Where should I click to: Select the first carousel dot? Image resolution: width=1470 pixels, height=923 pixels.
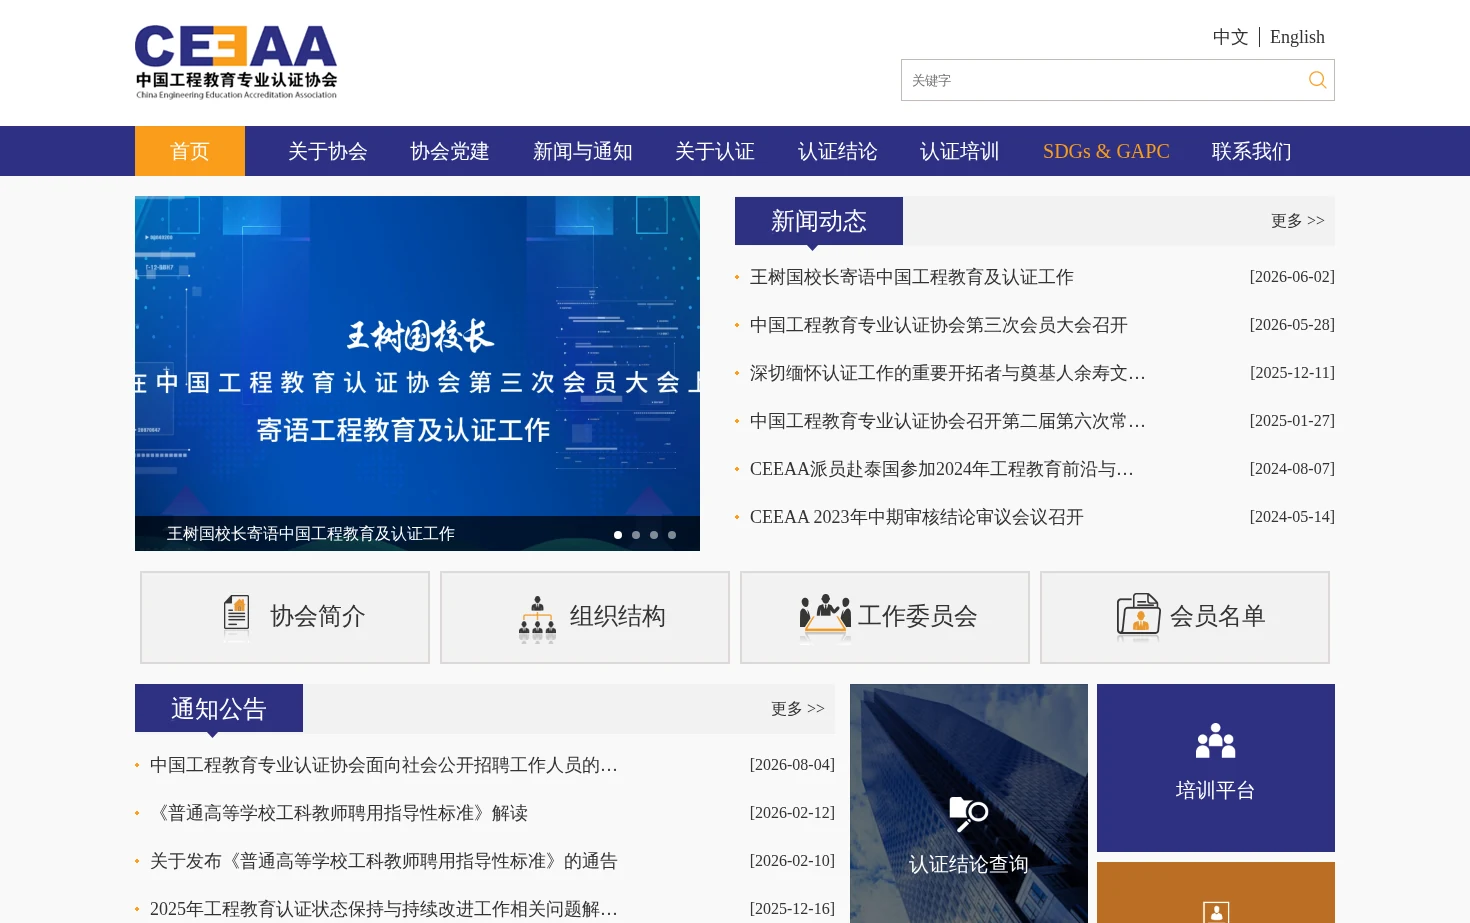pyautogui.click(x=618, y=535)
